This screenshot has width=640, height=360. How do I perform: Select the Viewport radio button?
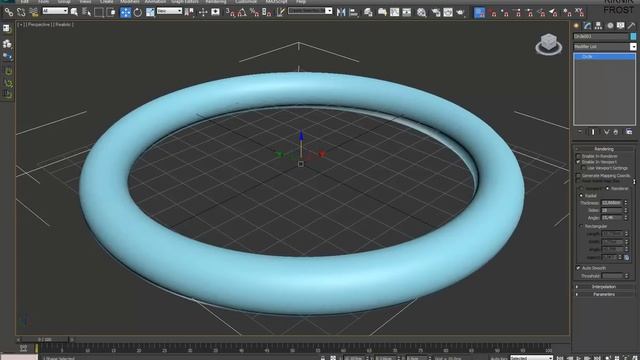click(582, 189)
